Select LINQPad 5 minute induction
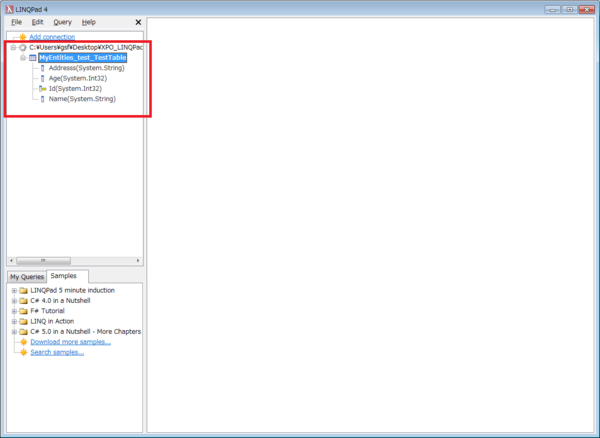This screenshot has width=600, height=438. pos(72,290)
